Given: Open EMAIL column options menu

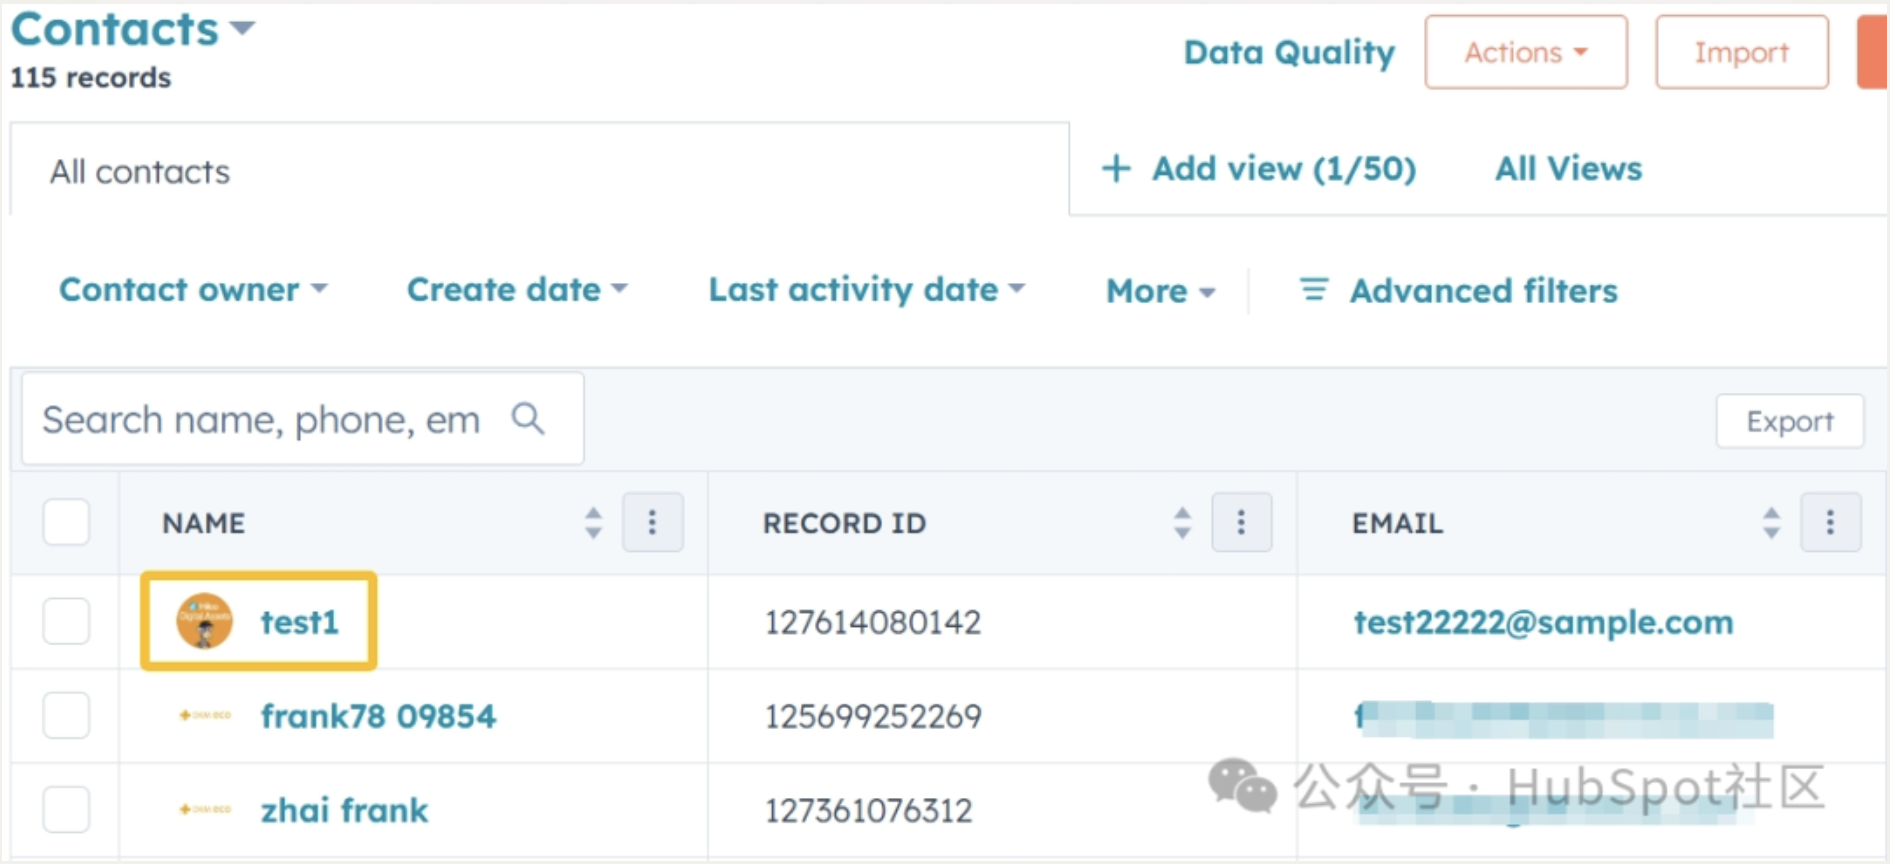Looking at the screenshot, I should tap(1830, 522).
